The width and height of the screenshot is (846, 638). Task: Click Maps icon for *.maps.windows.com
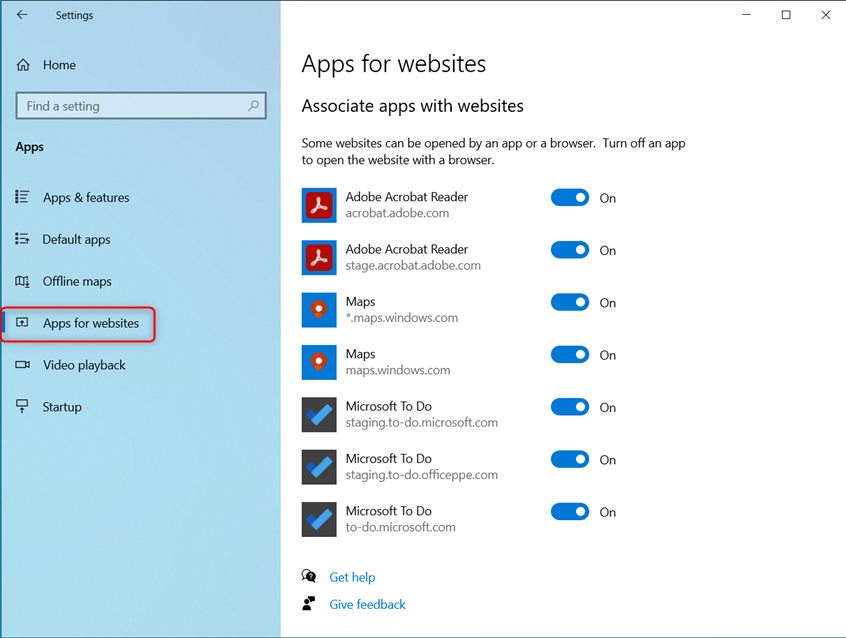tap(319, 310)
